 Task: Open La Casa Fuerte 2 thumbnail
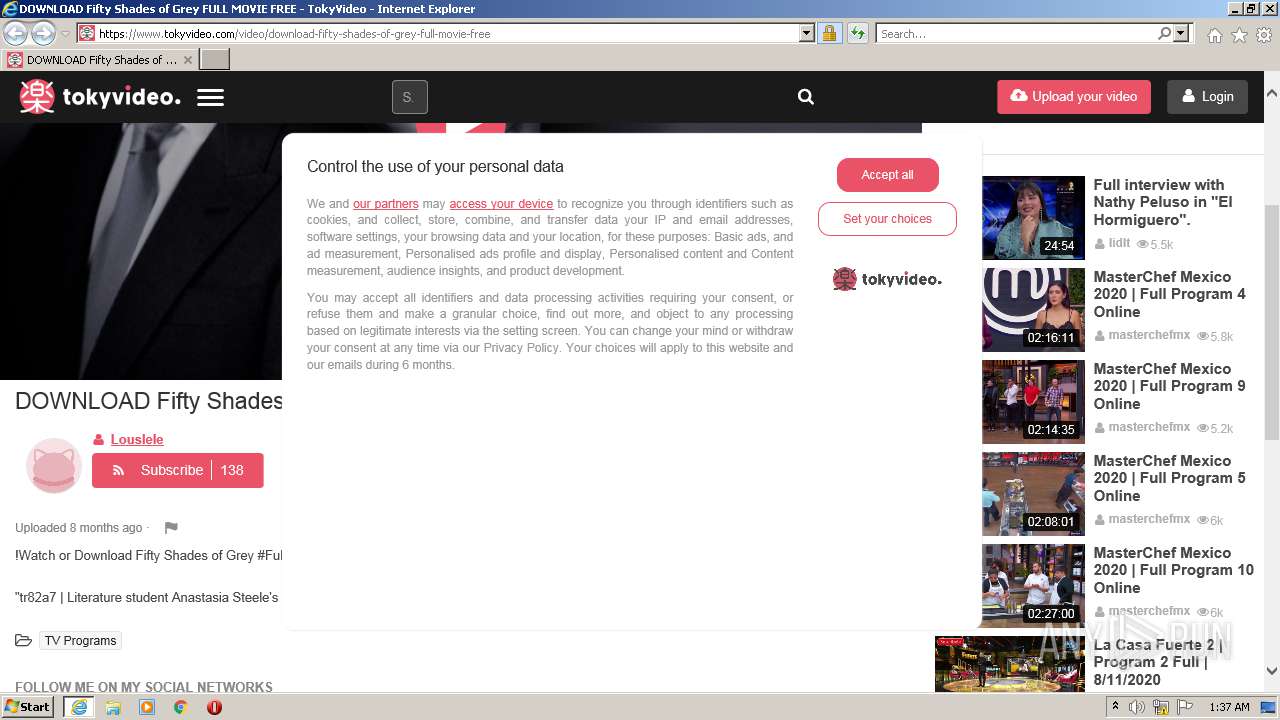pyautogui.click(x=1010, y=664)
